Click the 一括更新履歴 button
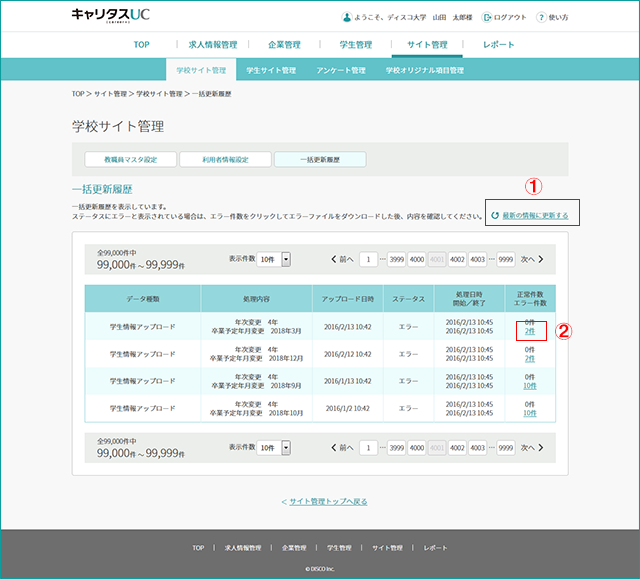The height and width of the screenshot is (579, 640). 320,160
